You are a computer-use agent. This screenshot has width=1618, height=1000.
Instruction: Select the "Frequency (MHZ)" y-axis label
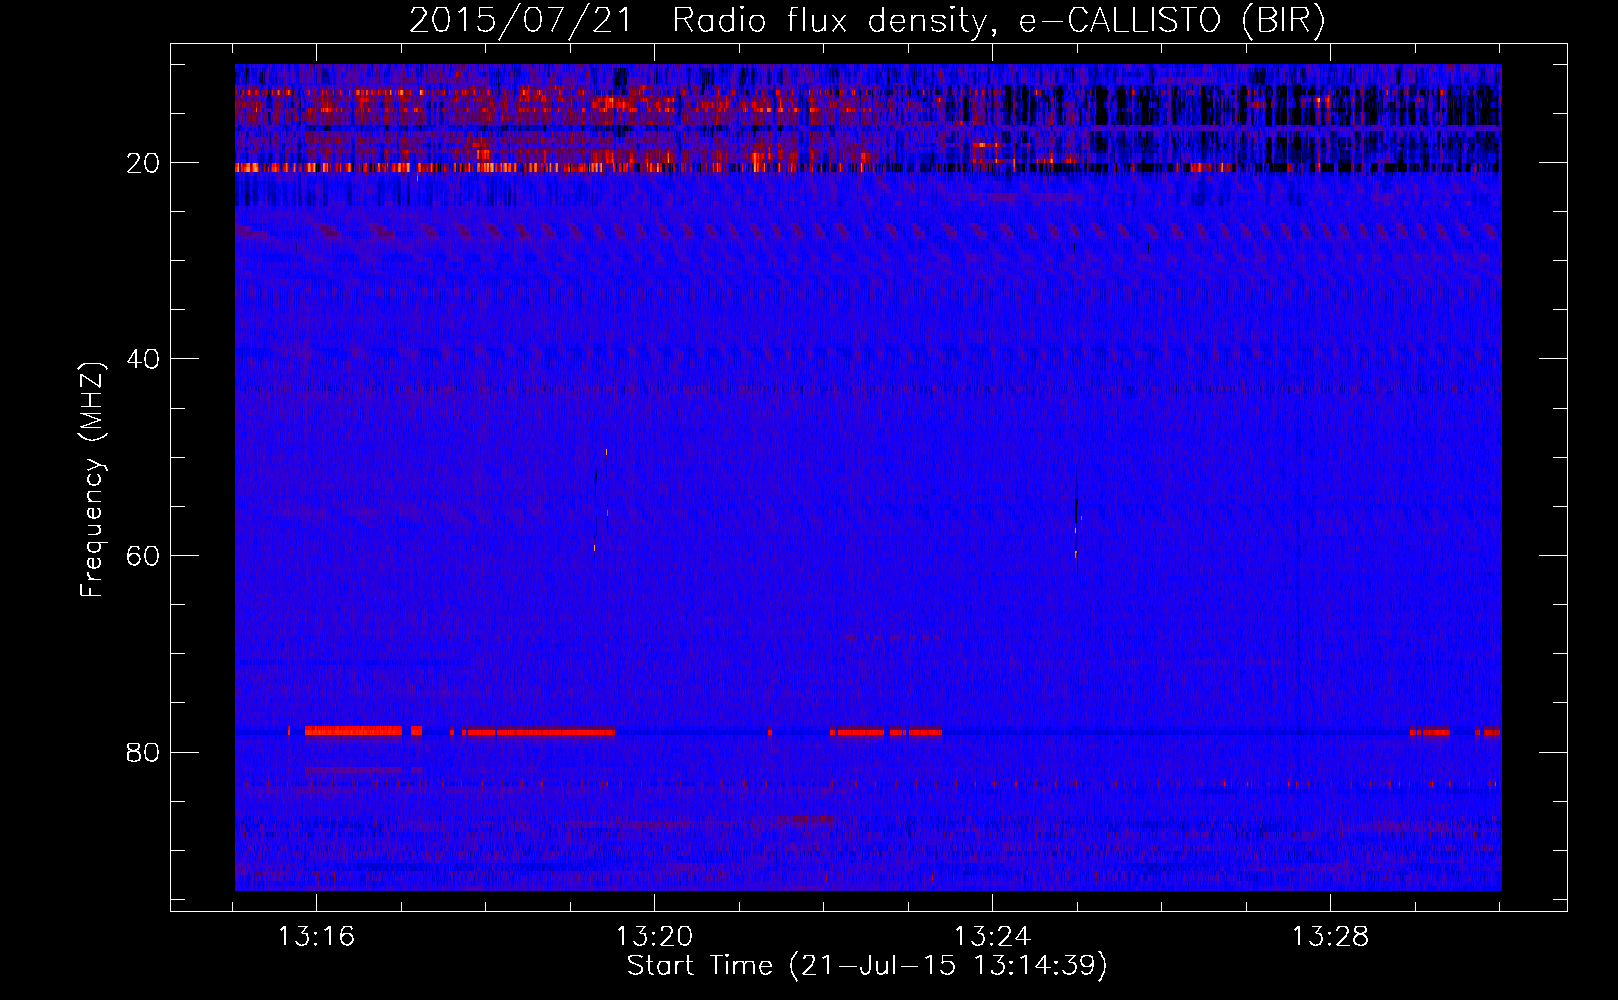(x=92, y=480)
